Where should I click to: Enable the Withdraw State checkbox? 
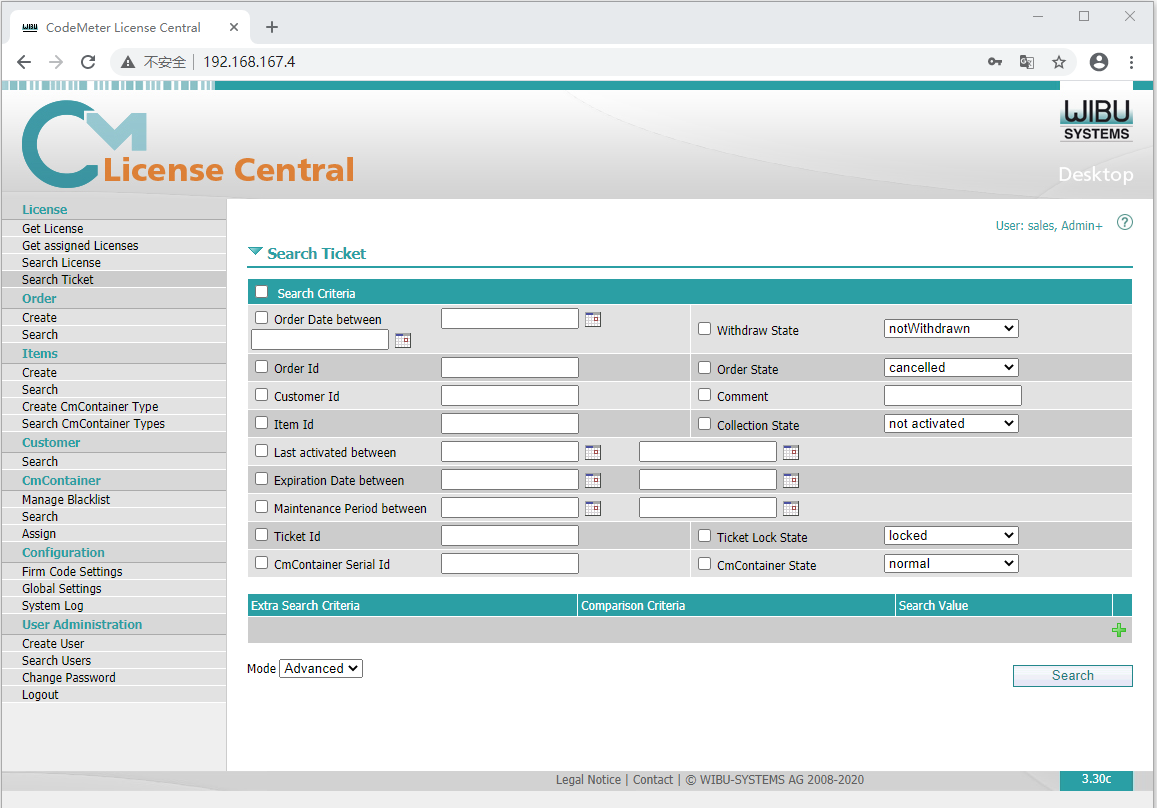tap(705, 329)
